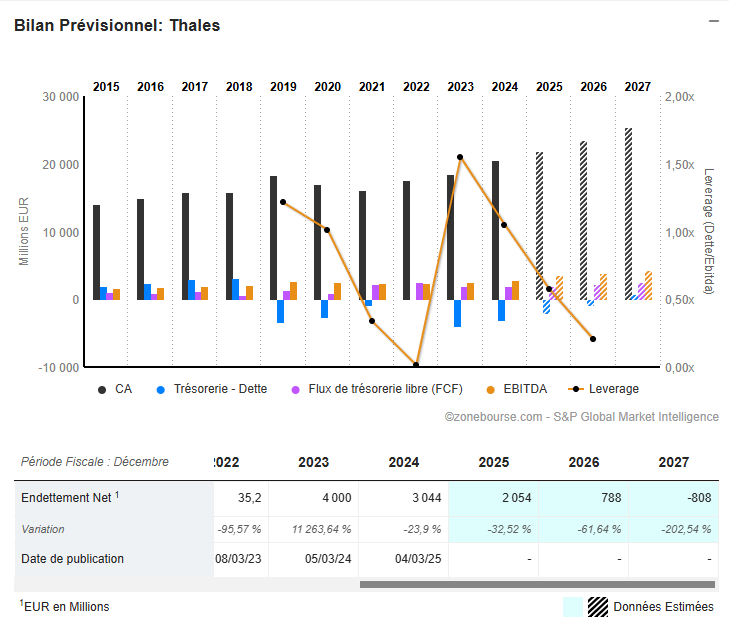
Task: Click the table's horizontal scrollbar thumb
Action: pyautogui.click(x=537, y=584)
